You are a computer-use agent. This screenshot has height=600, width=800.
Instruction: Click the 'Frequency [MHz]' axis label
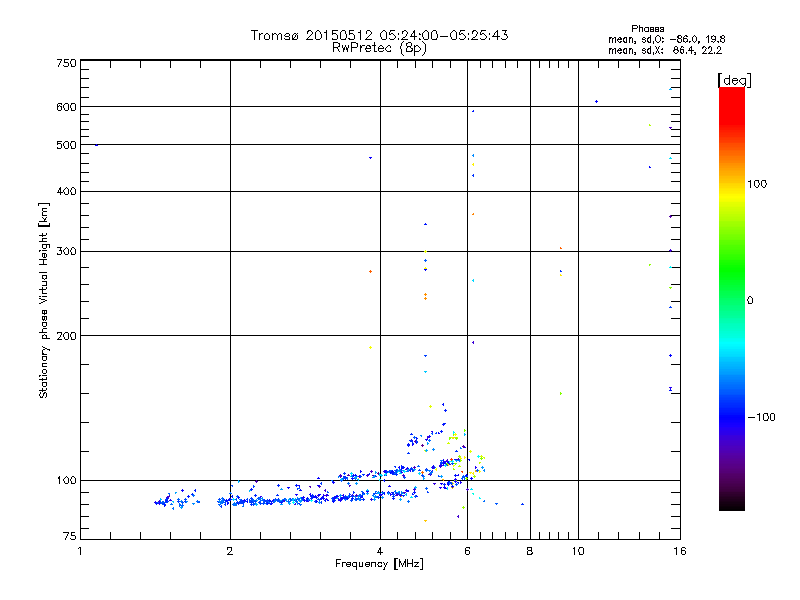click(x=379, y=564)
